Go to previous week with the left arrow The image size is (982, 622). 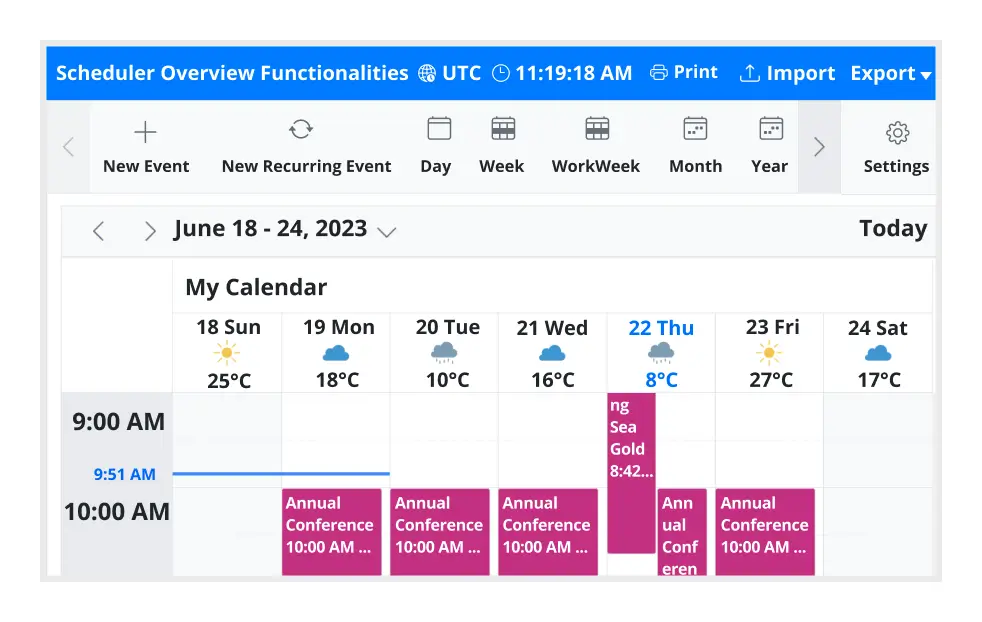[98, 230]
